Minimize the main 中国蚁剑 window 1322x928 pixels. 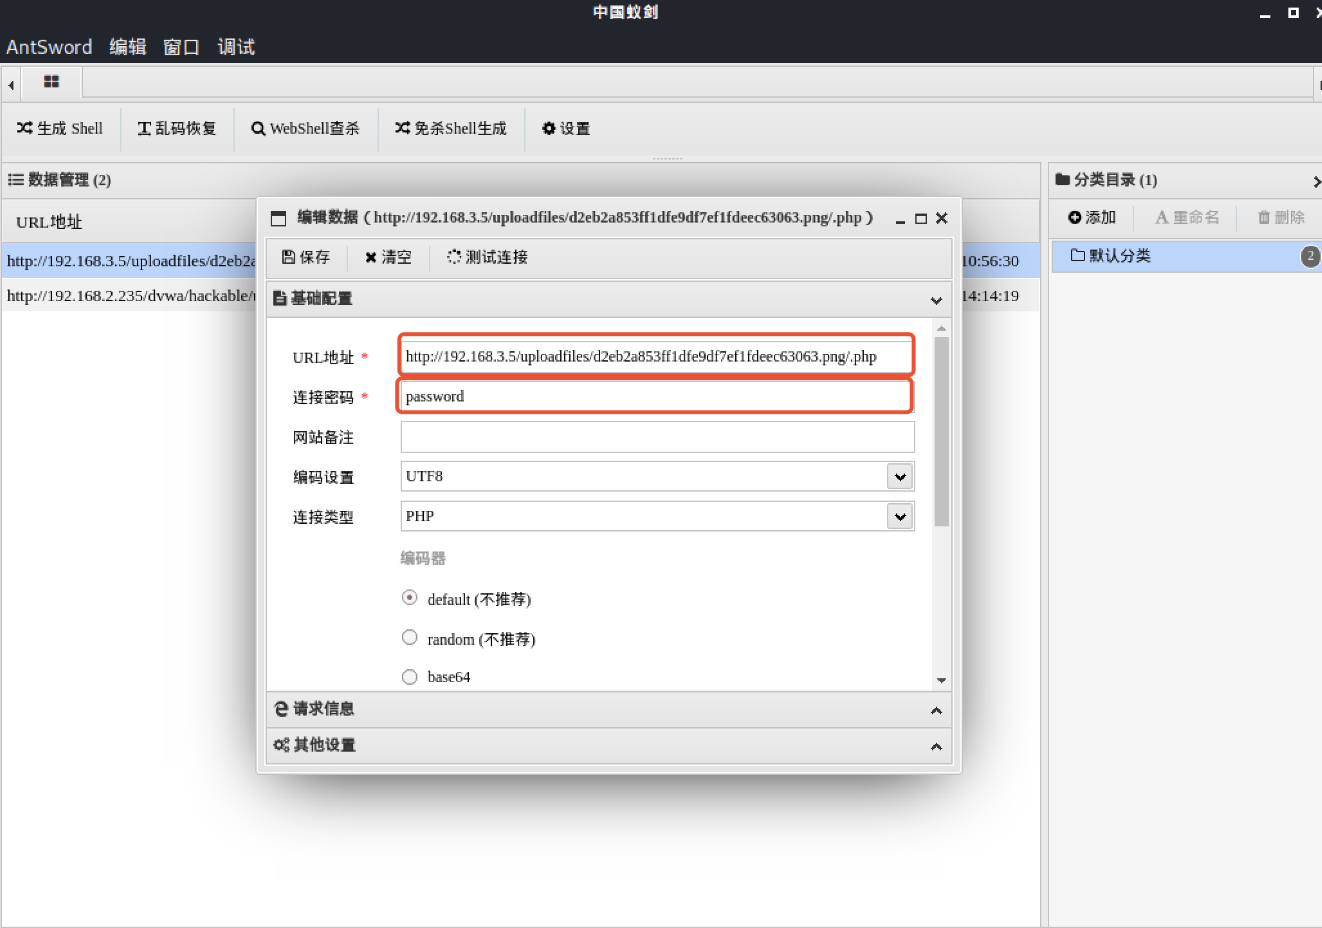point(1265,13)
